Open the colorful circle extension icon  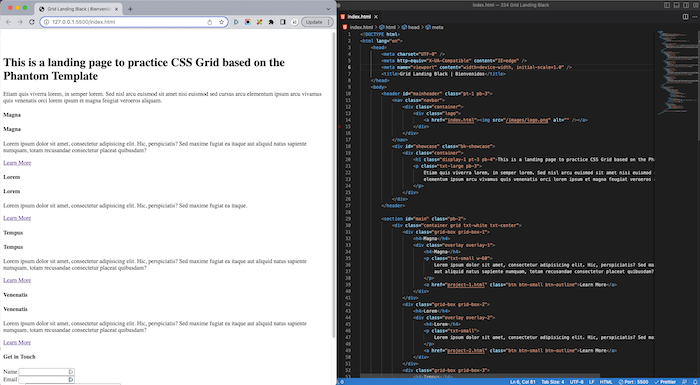coord(247,22)
